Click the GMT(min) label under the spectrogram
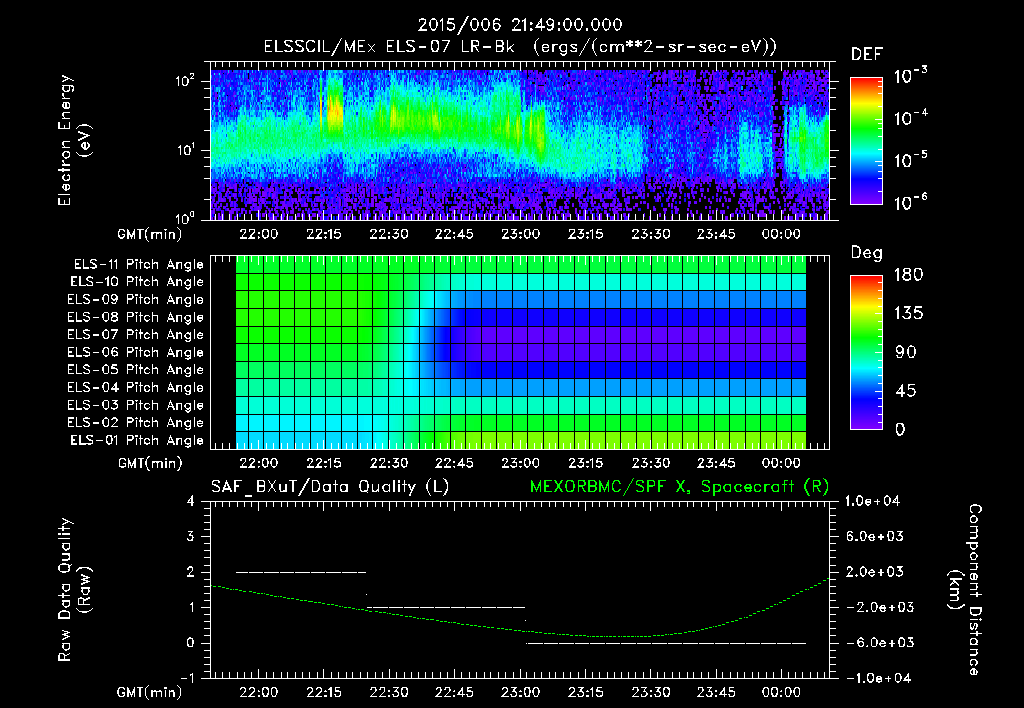This screenshot has width=1024, height=708. click(x=150, y=234)
